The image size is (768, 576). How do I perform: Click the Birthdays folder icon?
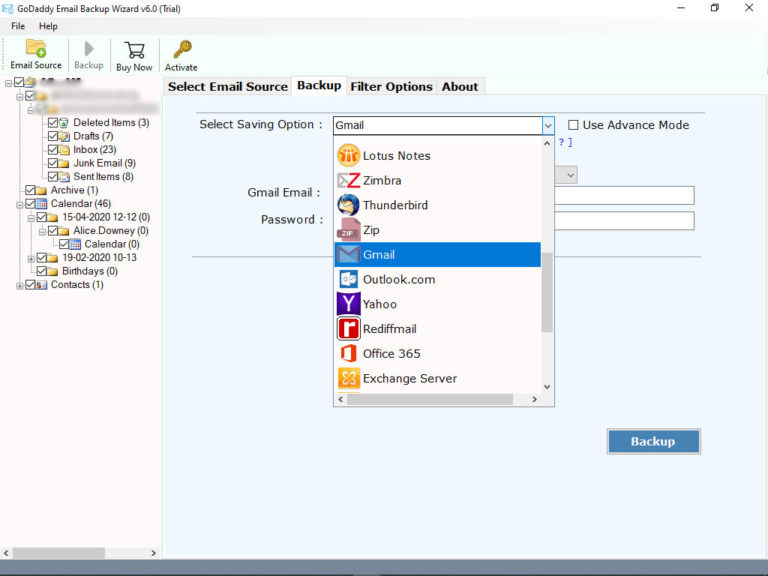point(53,271)
